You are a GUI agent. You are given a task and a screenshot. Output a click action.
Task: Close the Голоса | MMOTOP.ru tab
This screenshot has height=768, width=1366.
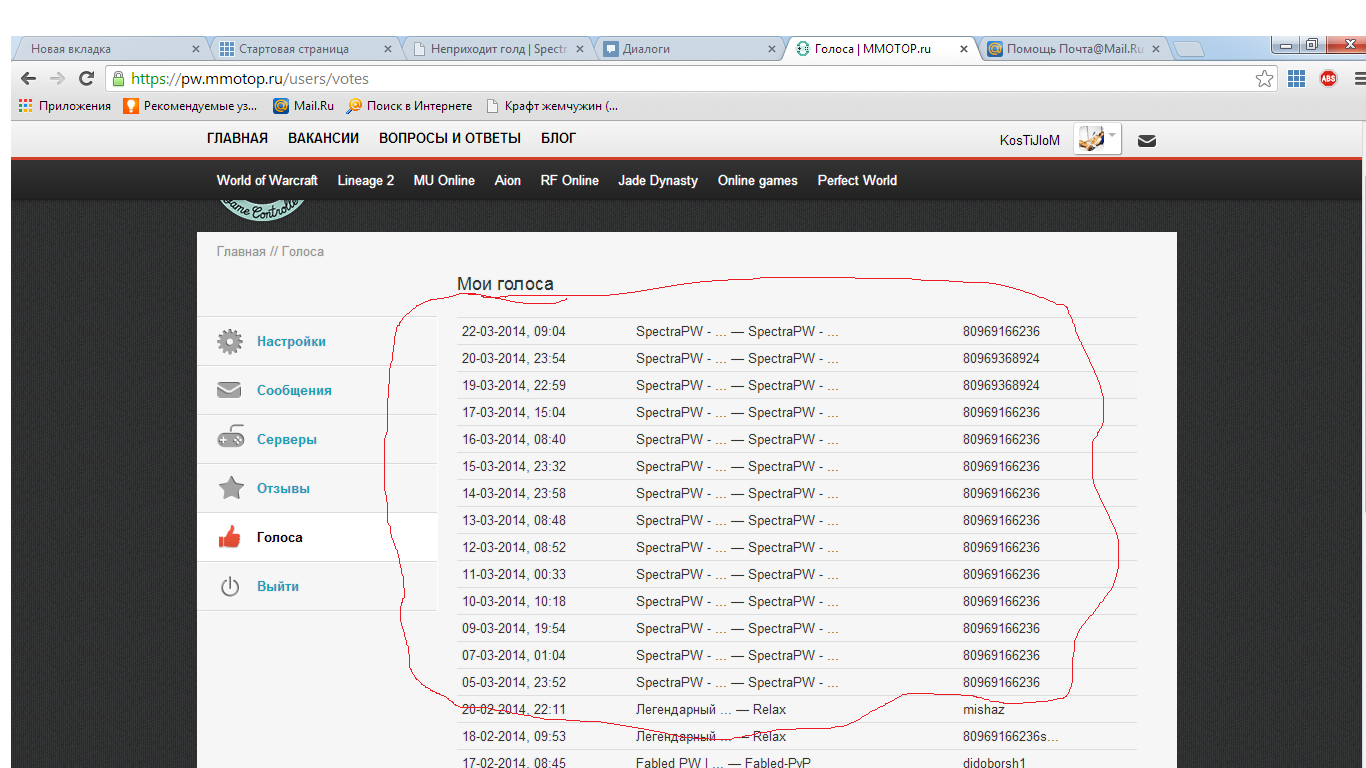pos(964,48)
